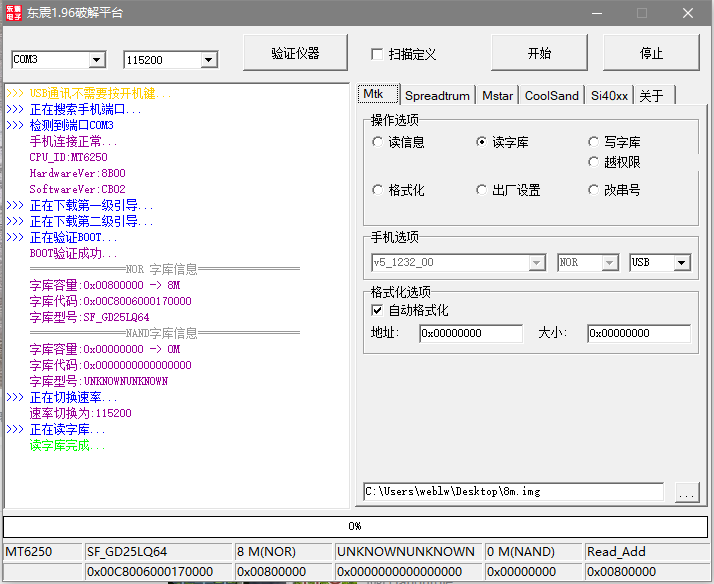This screenshot has height=584, width=714.
Task: Open the CoolSand tab
Action: (551, 96)
